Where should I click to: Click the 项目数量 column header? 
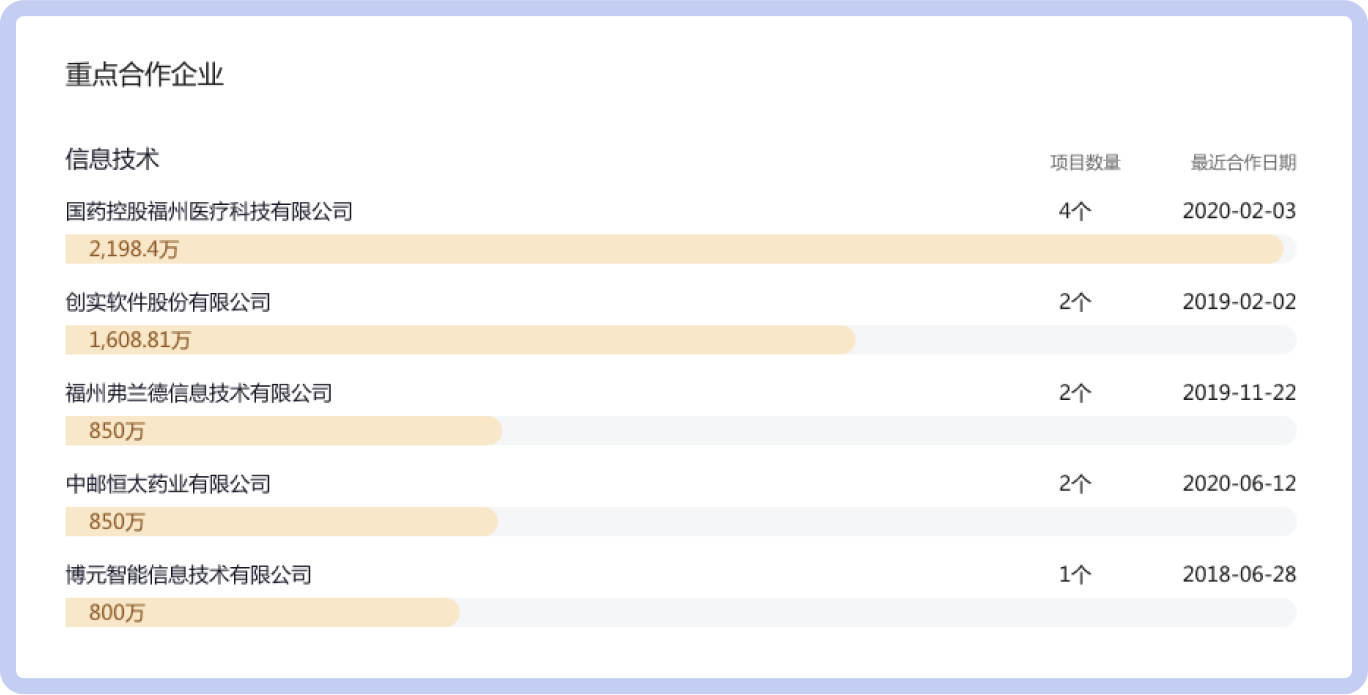click(1085, 163)
